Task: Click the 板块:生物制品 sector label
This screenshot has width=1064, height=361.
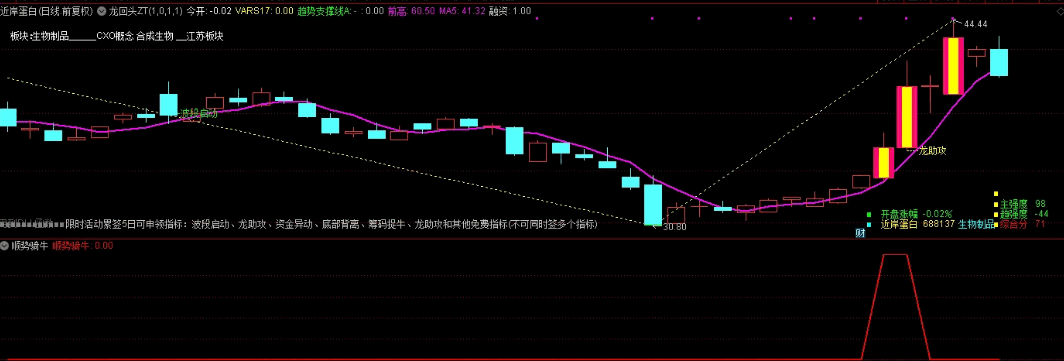Action: point(40,36)
